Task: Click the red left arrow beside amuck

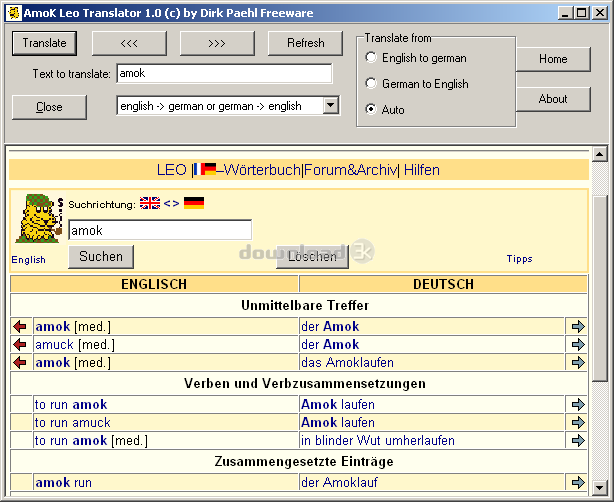Action: tap(20, 345)
